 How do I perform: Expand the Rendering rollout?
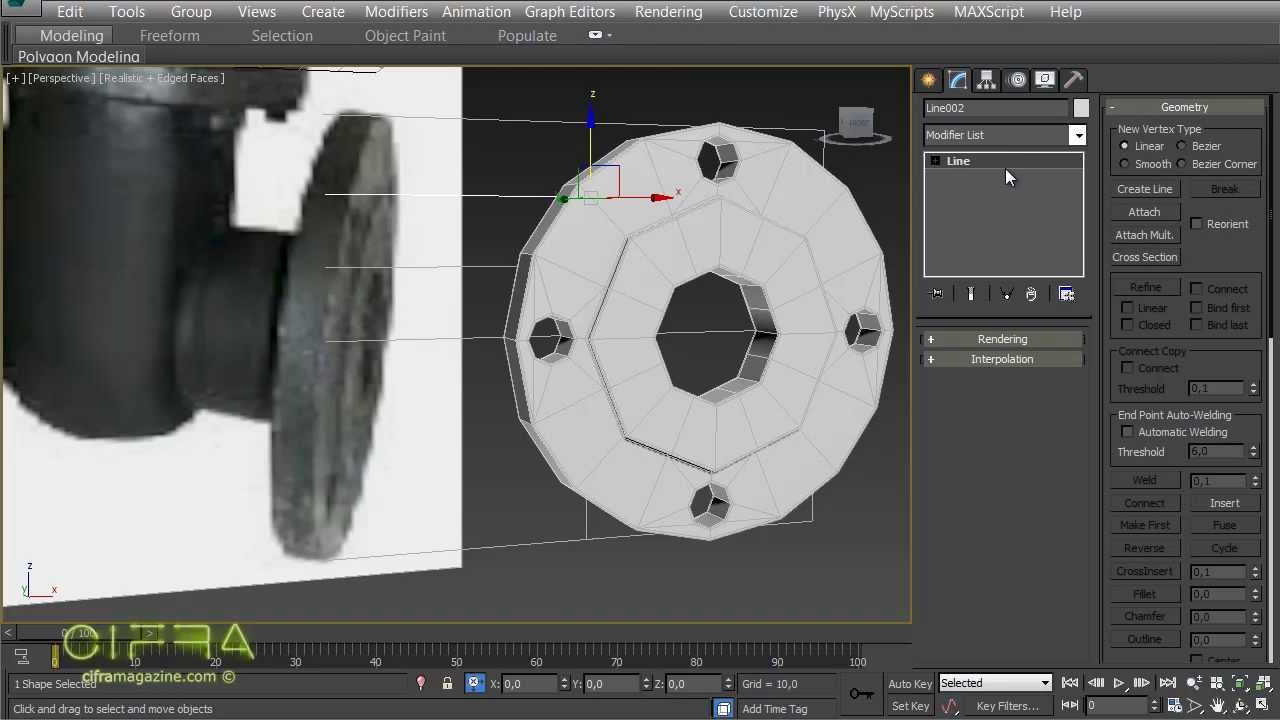point(1002,339)
